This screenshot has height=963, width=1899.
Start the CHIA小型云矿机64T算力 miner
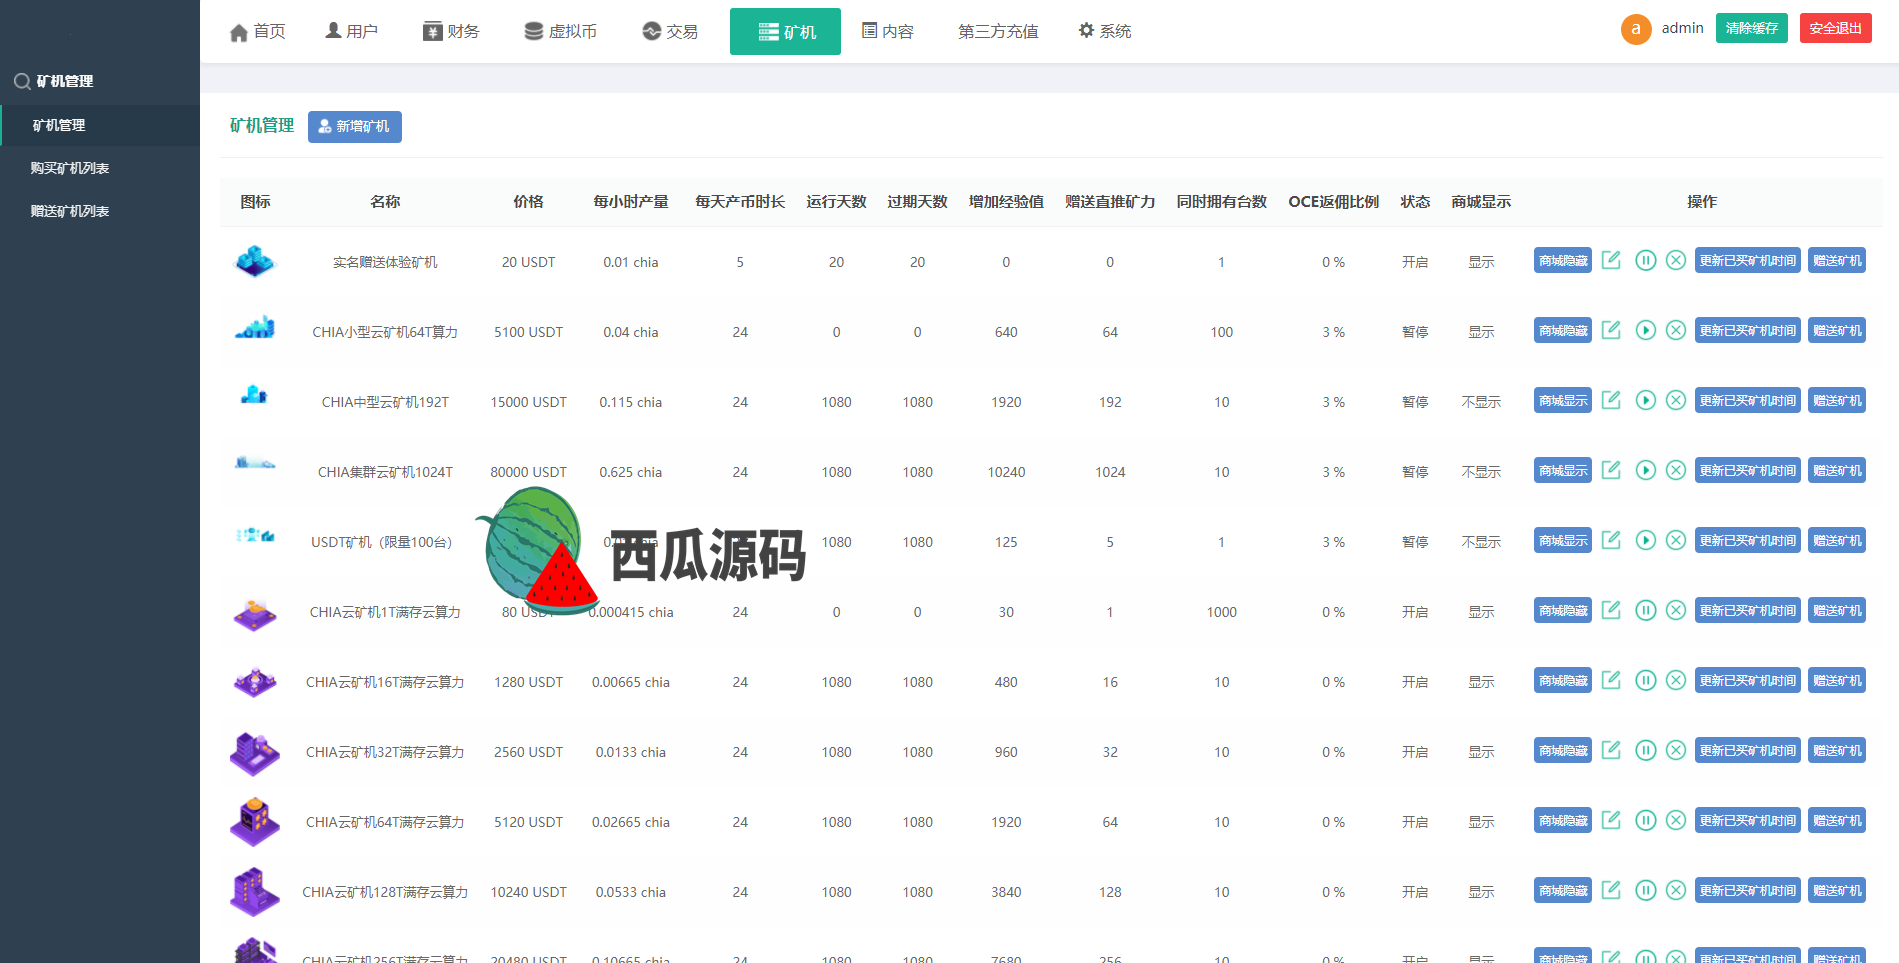click(x=1645, y=330)
